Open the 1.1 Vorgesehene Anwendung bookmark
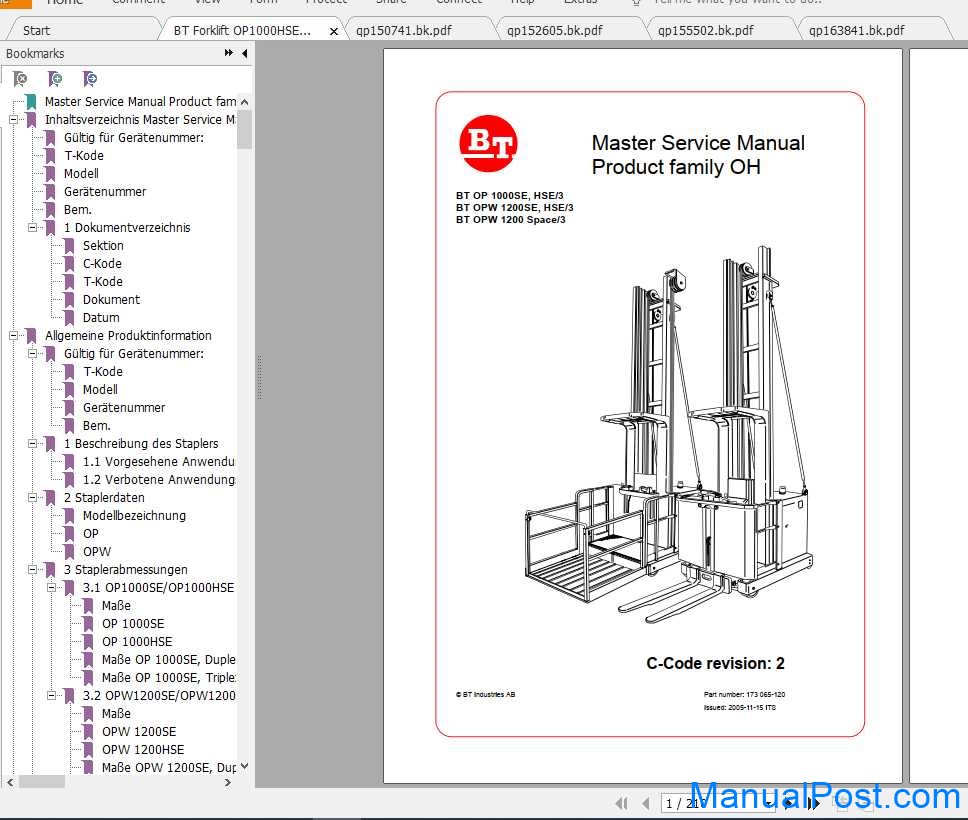 tap(159, 461)
